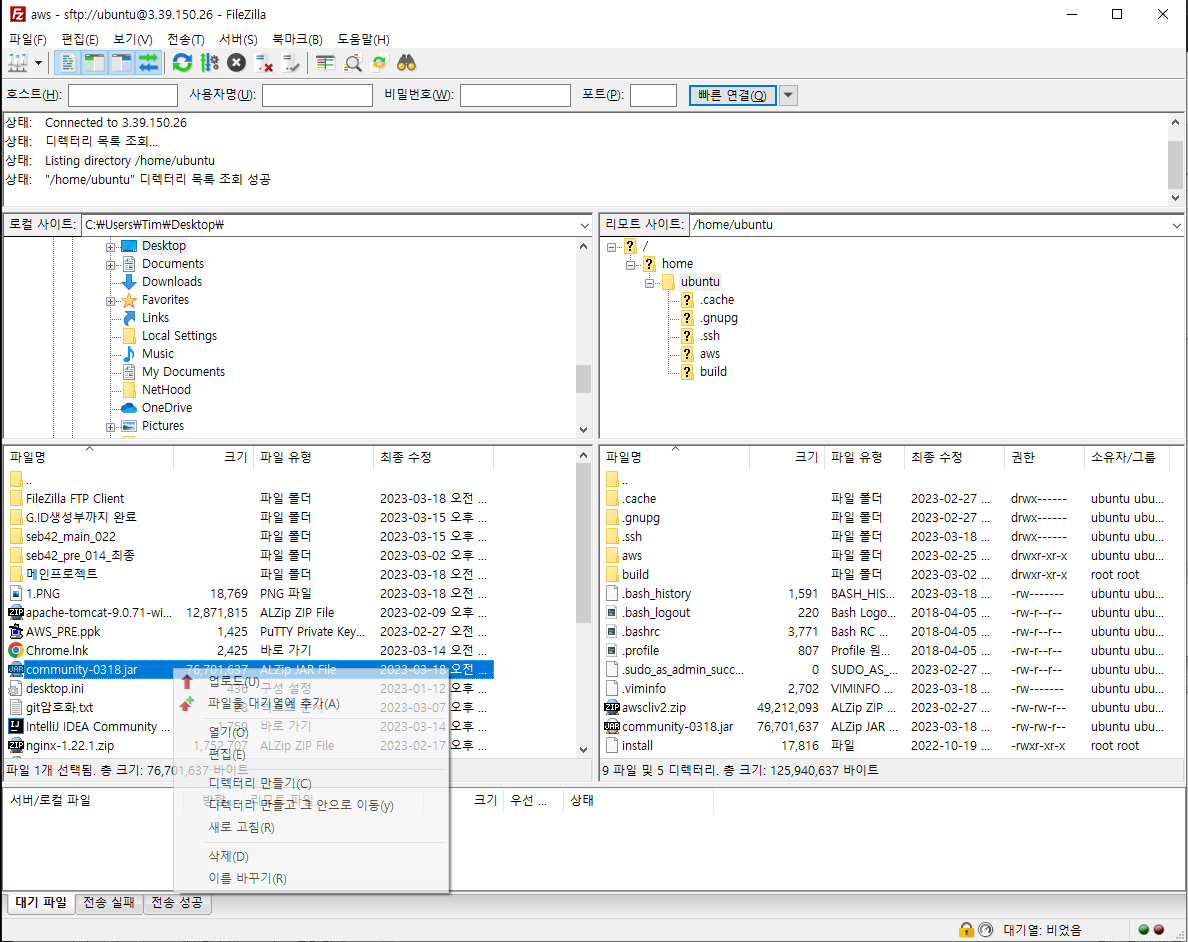The image size is (1188, 942).
Task: Open the 전송(T) menu
Action: (186, 39)
